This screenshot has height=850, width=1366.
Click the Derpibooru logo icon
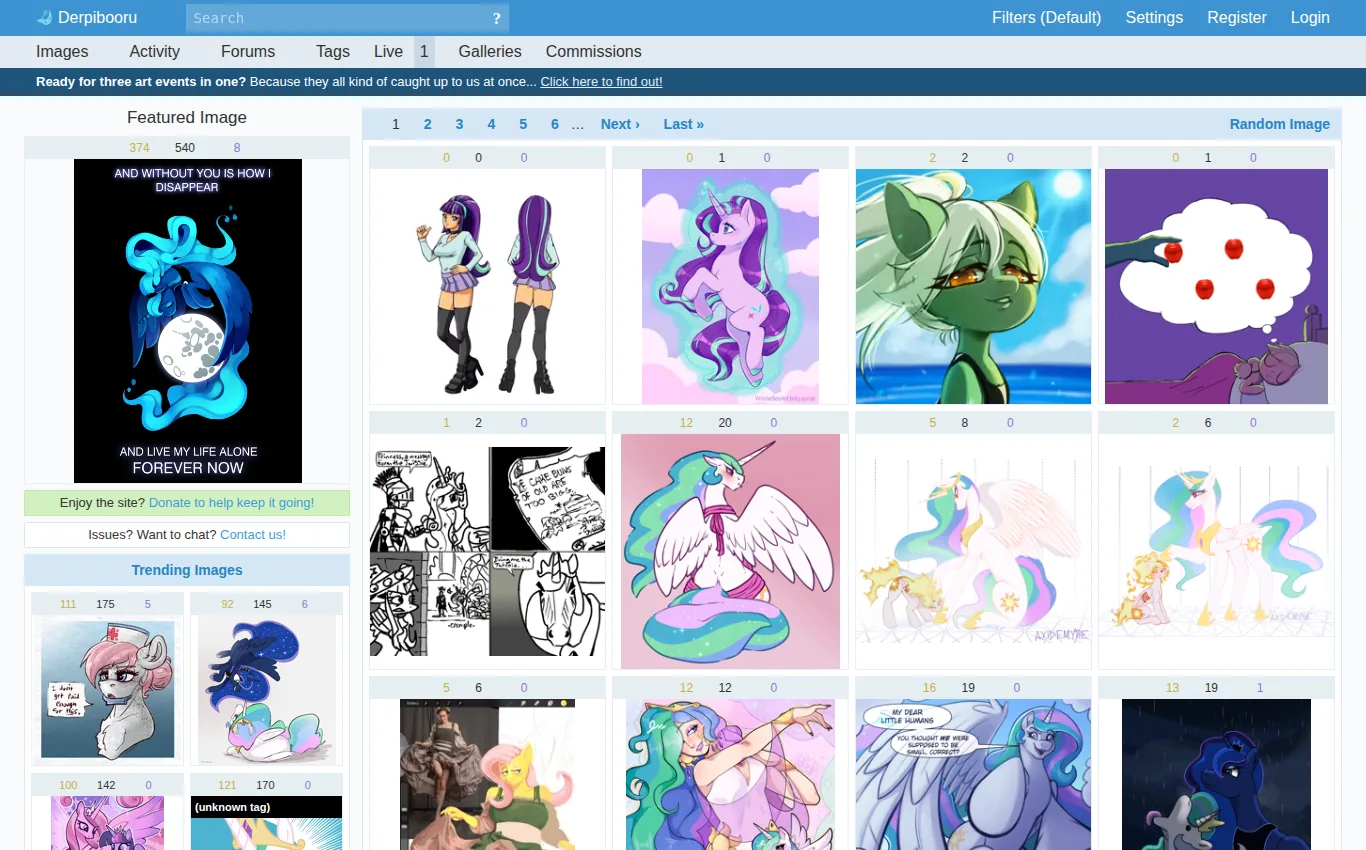pos(44,18)
